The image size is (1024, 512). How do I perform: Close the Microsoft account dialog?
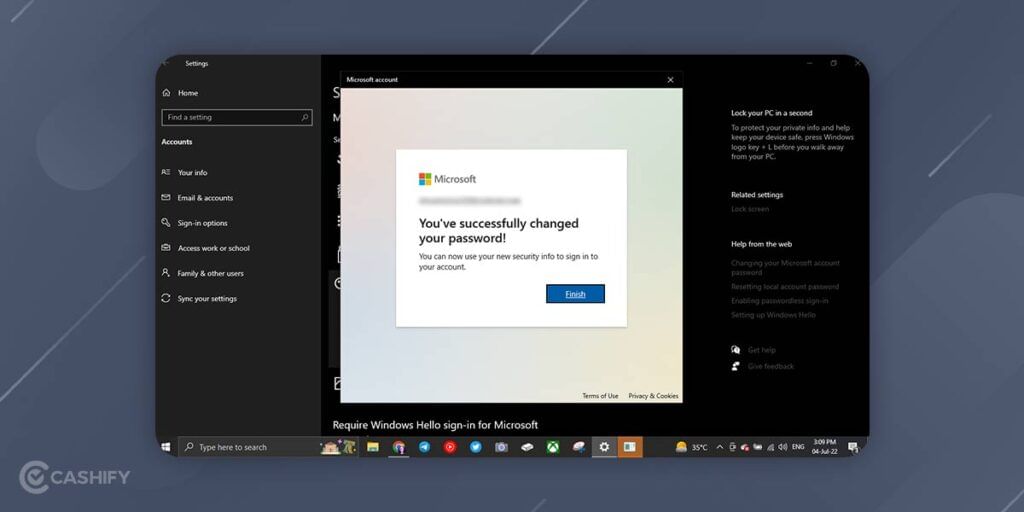(x=670, y=80)
